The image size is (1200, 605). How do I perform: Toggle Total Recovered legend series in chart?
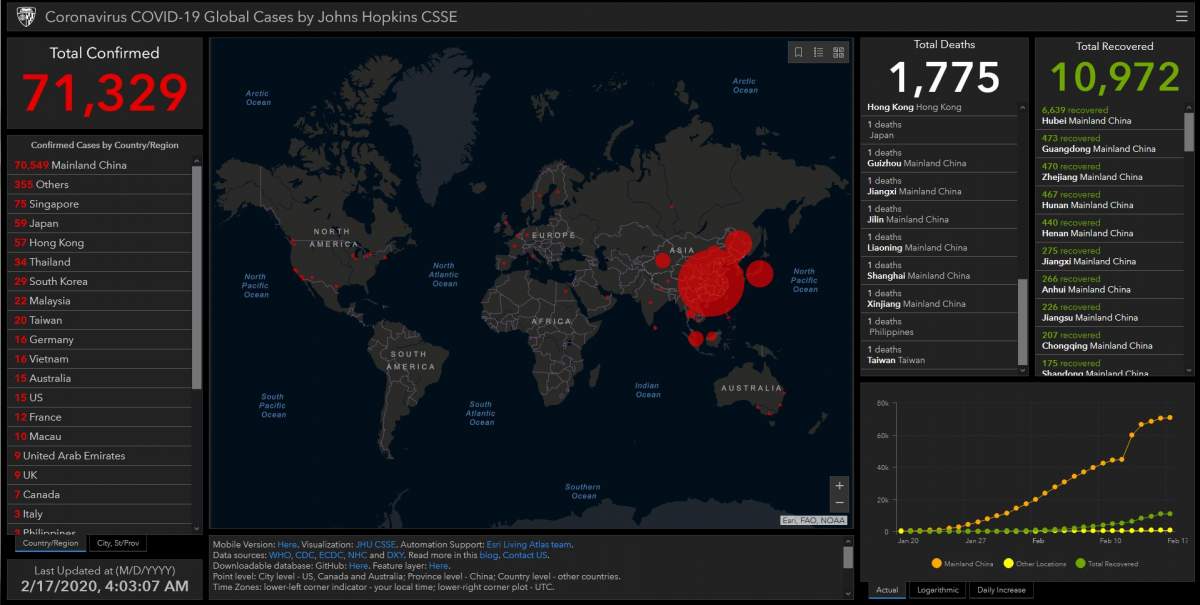(1108, 564)
